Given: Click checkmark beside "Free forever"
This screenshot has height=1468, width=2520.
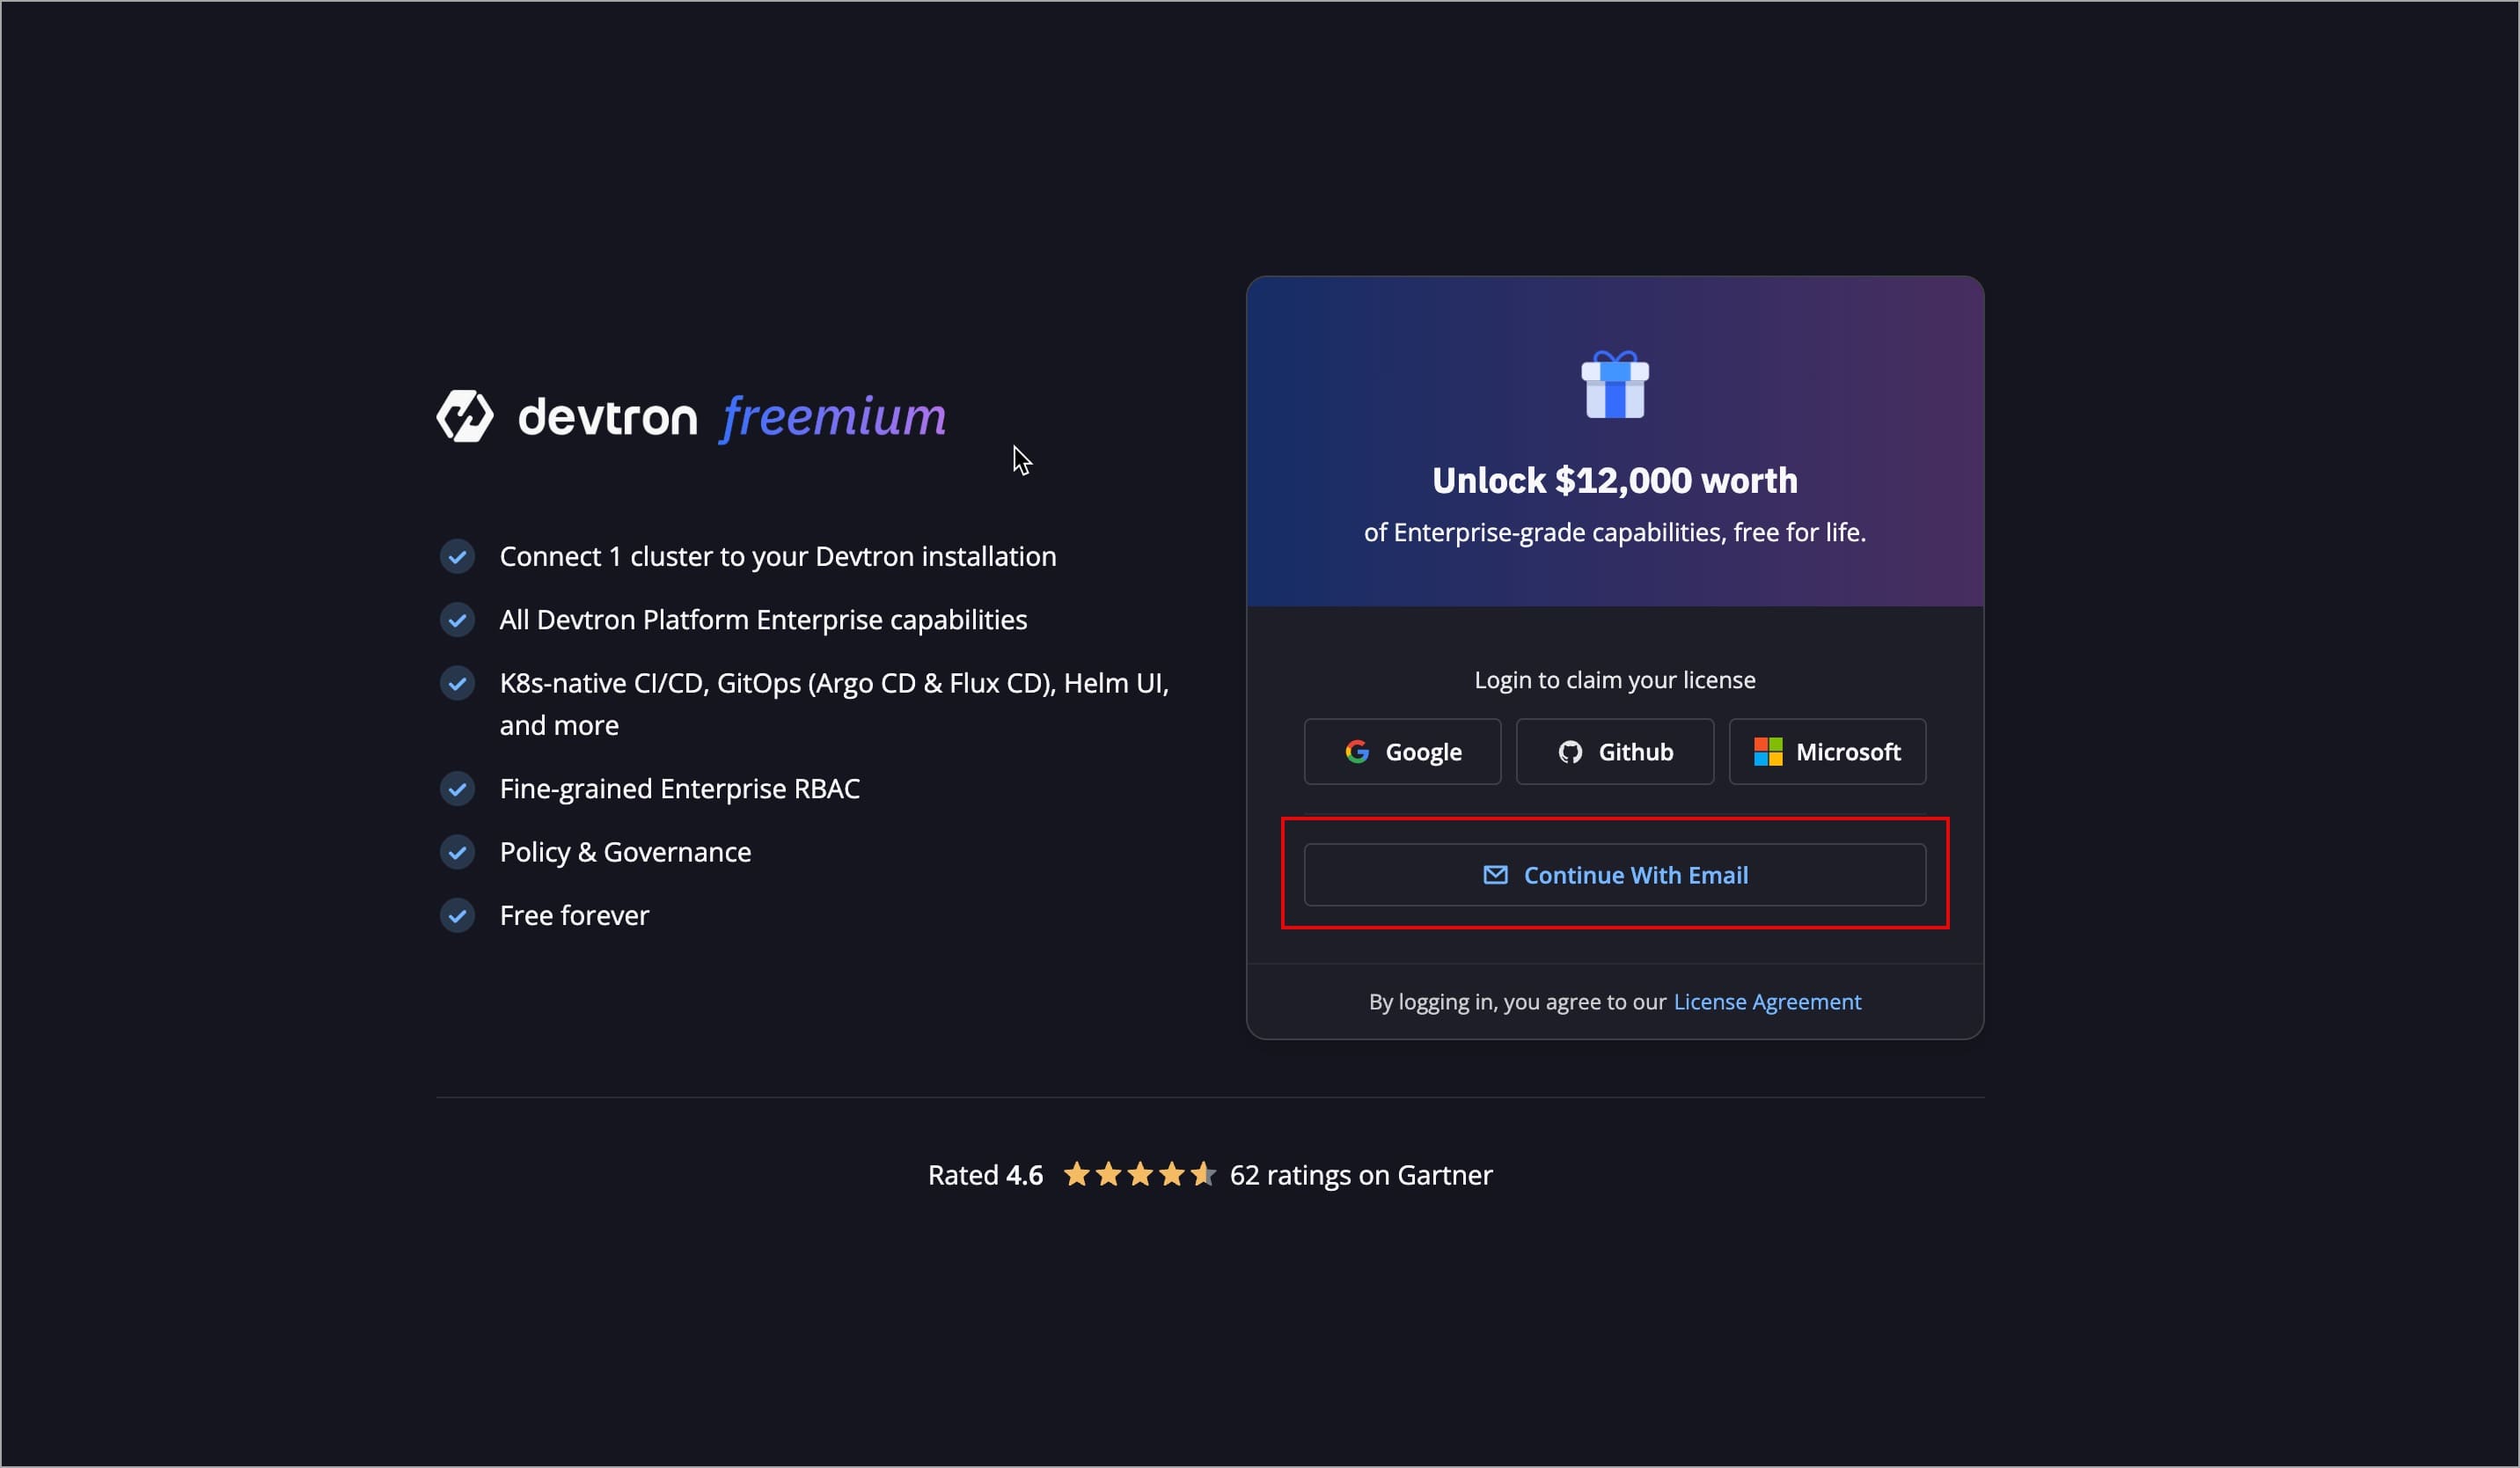Looking at the screenshot, I should pos(457,915).
